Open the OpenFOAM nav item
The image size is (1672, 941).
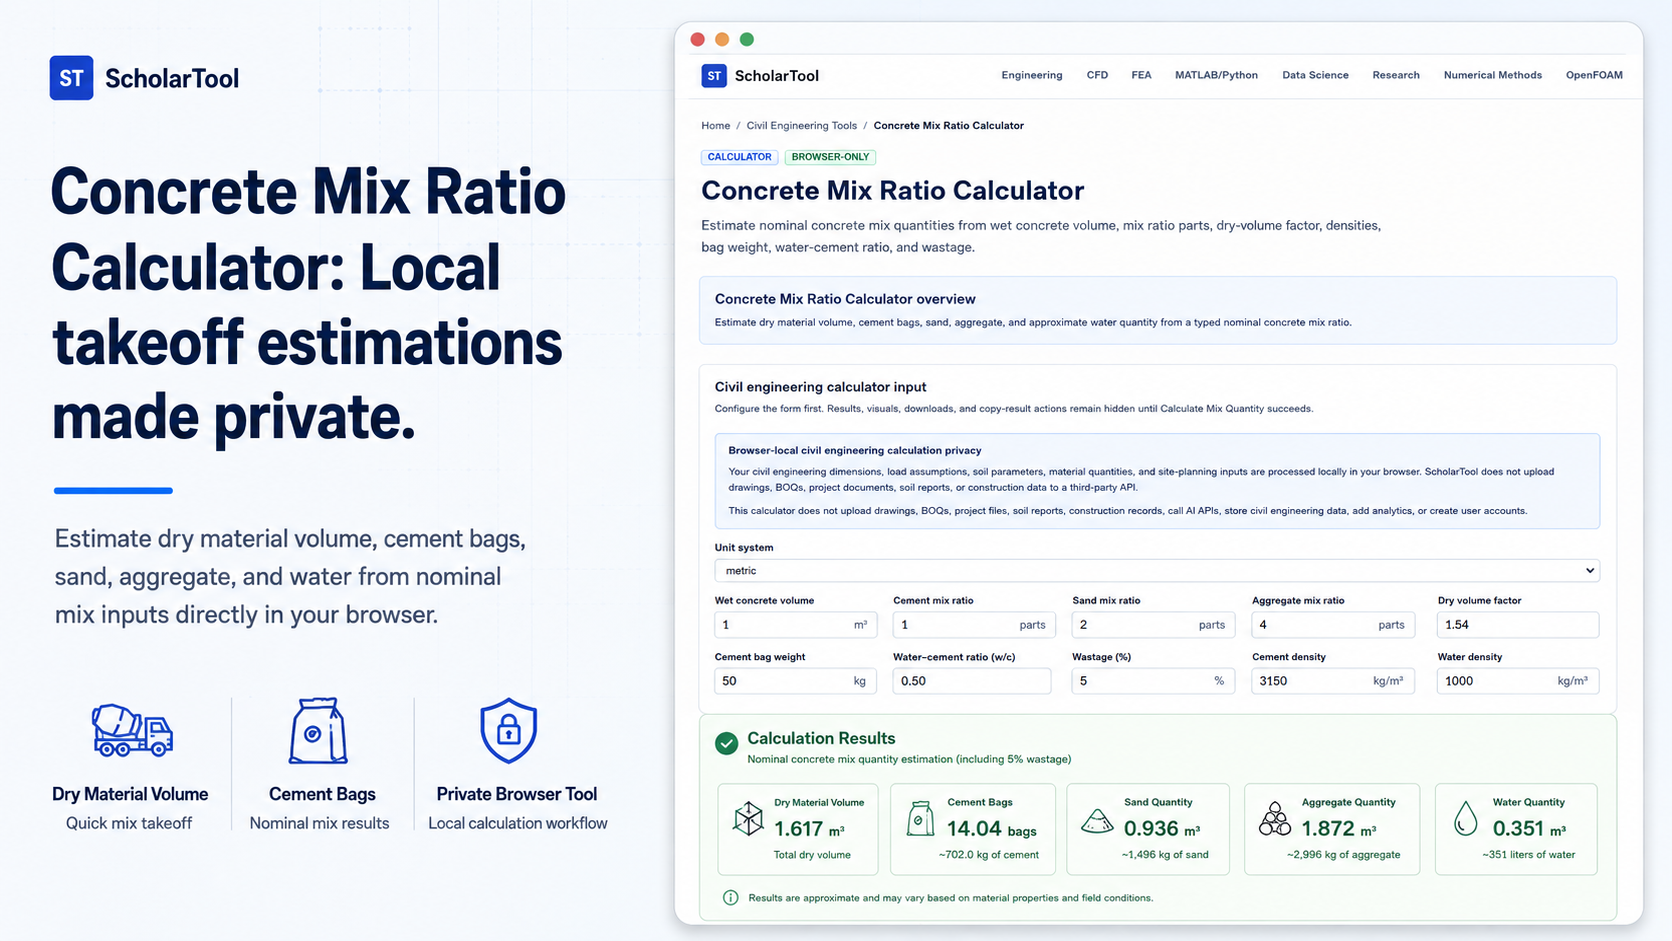coord(1594,75)
